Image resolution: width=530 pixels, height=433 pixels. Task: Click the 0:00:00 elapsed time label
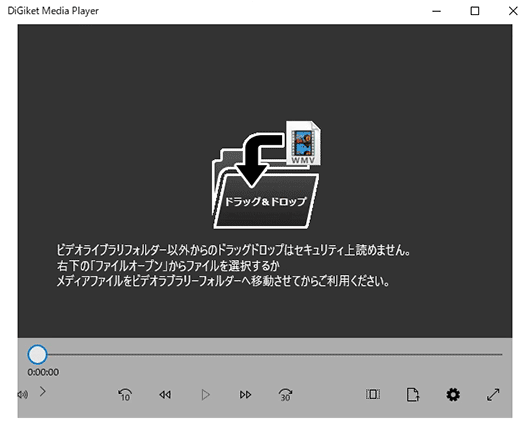[43, 372]
